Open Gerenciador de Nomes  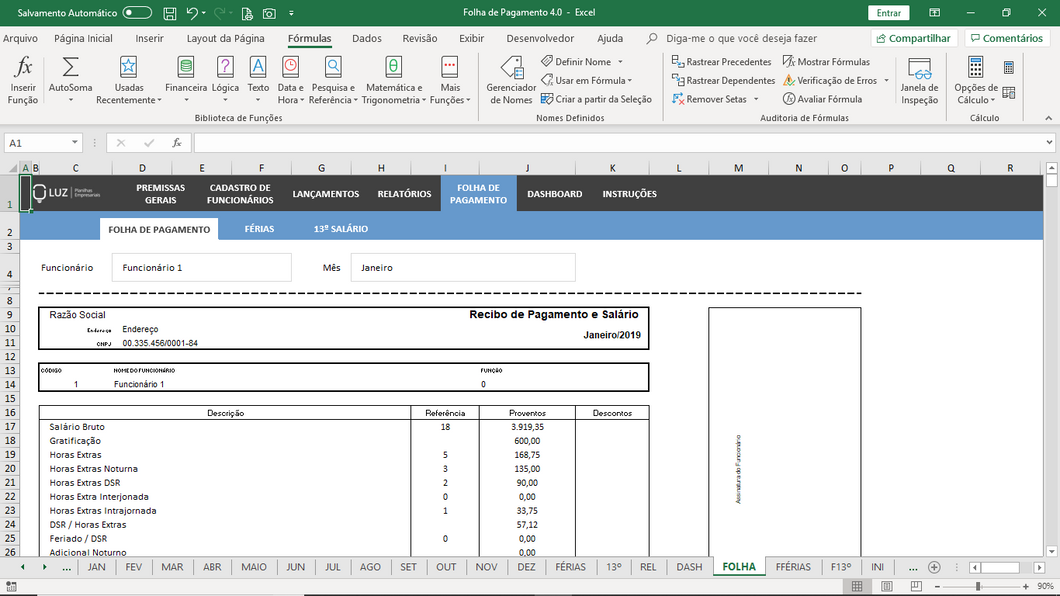click(511, 80)
